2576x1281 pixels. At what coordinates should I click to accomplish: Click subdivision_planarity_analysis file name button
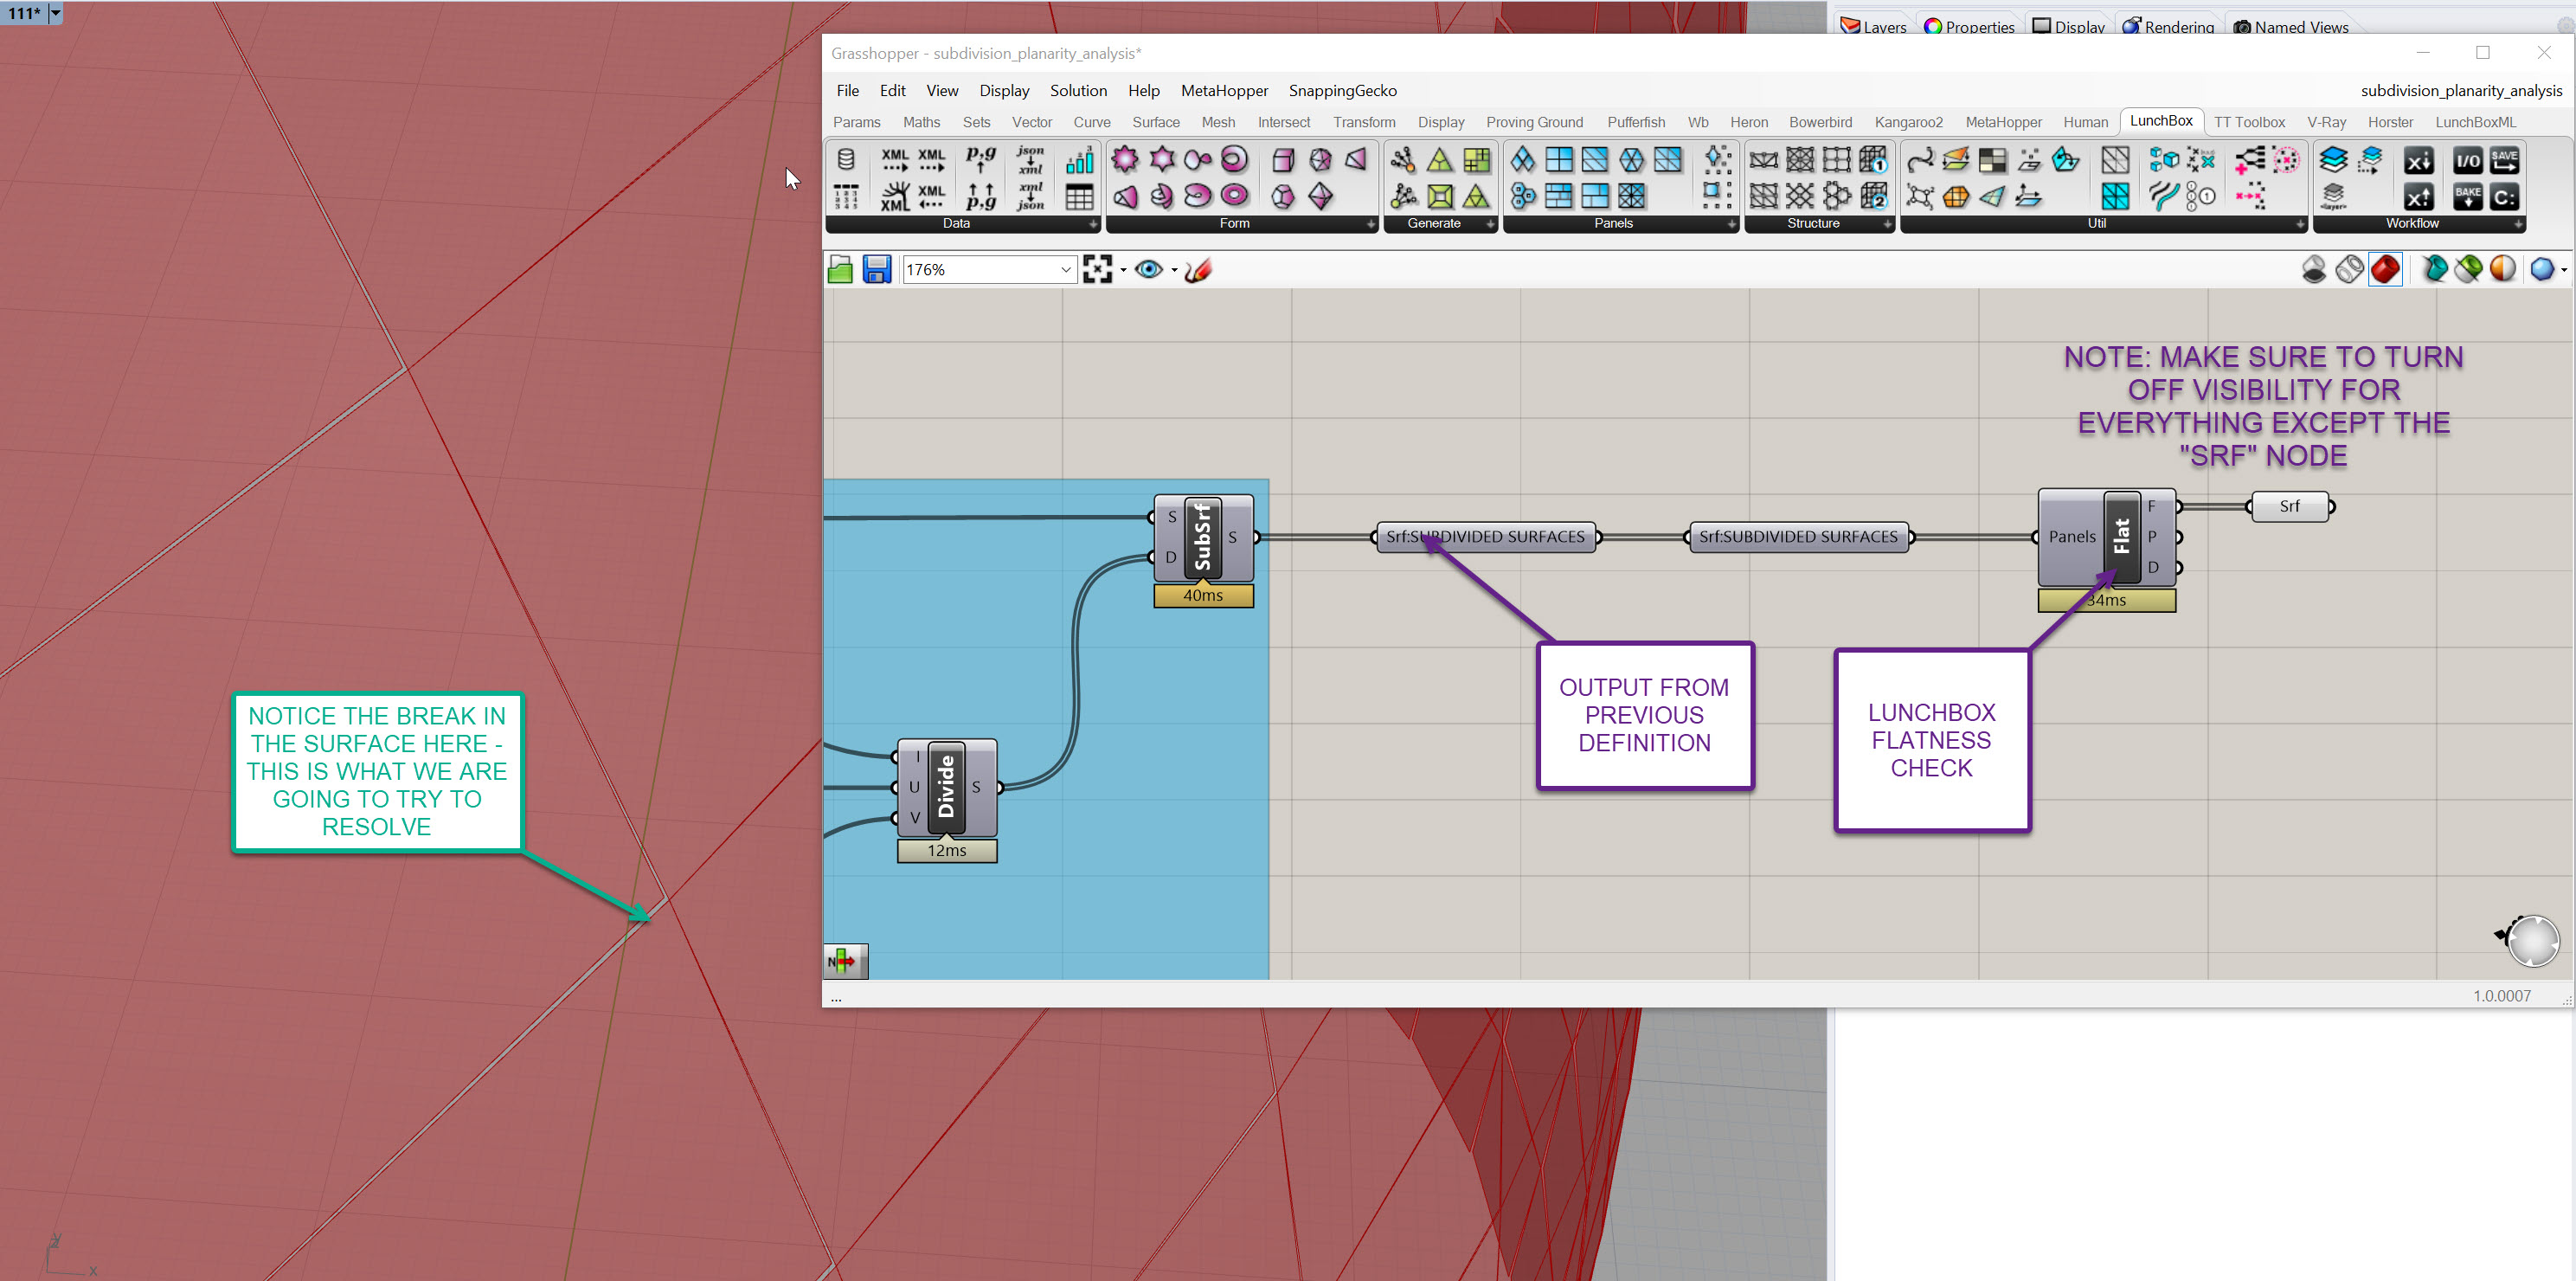[x=2460, y=91]
